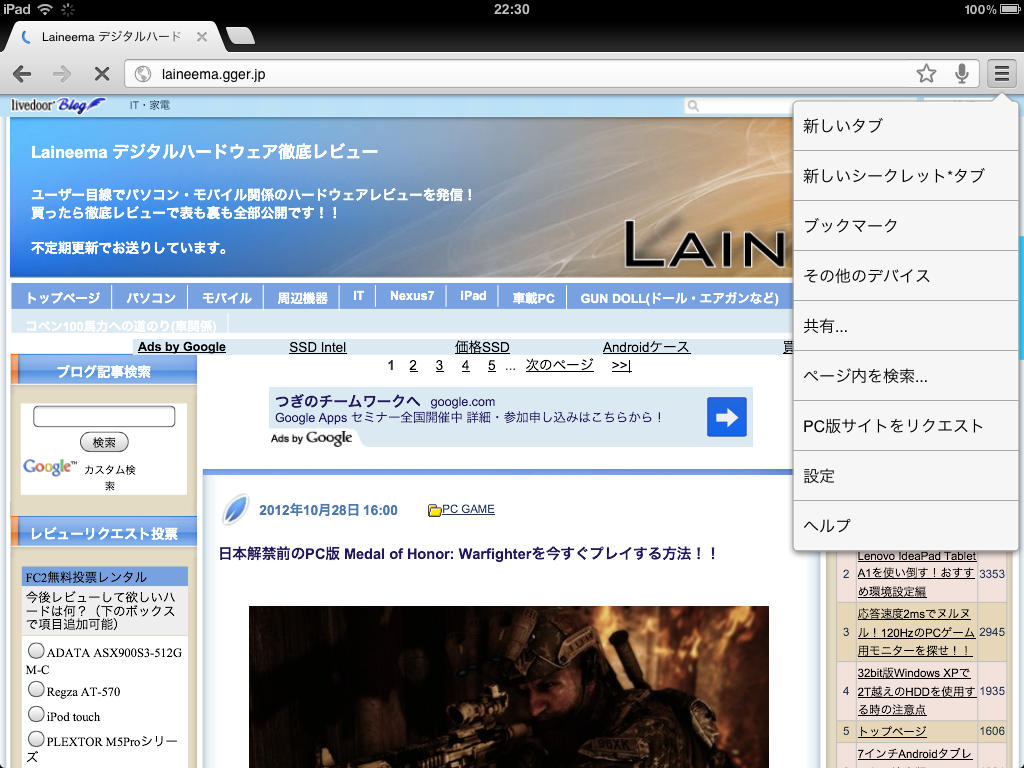Image resolution: width=1024 pixels, height=768 pixels.
Task: Open コペン100馬力への道のり navigation tab
Action: 121,325
